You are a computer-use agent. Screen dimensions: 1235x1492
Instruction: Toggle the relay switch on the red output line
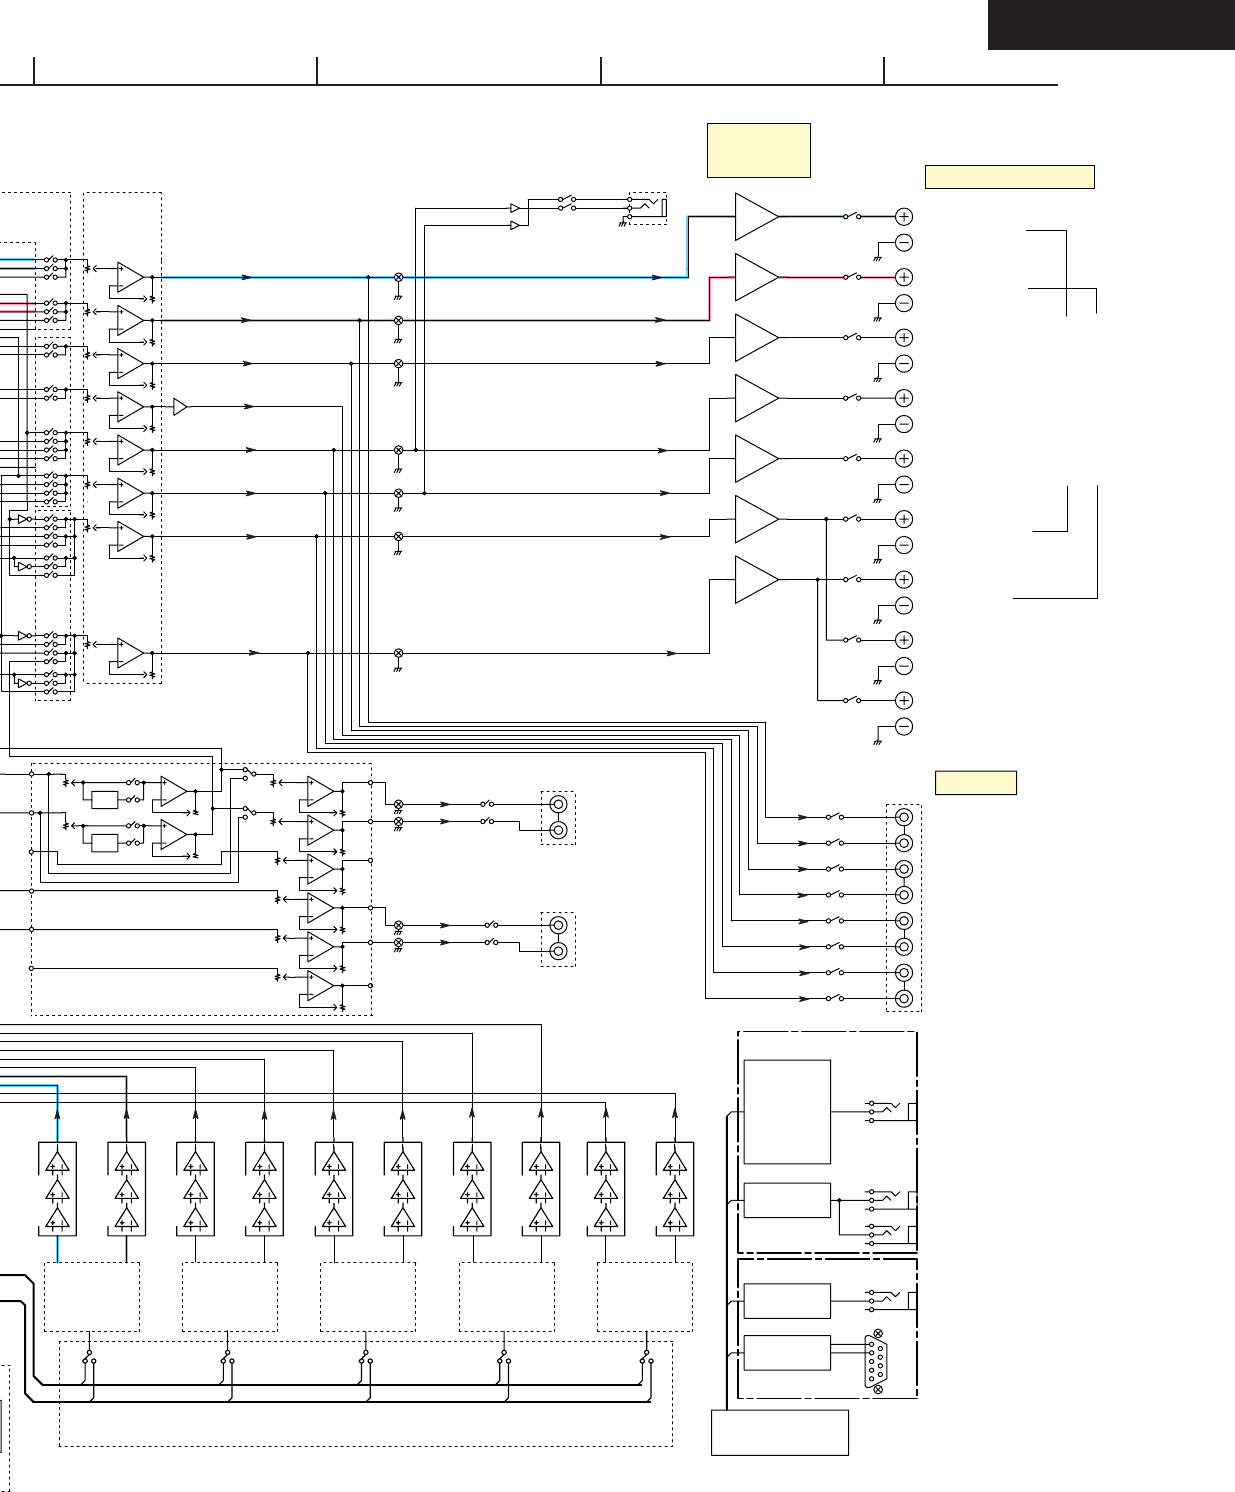click(852, 276)
